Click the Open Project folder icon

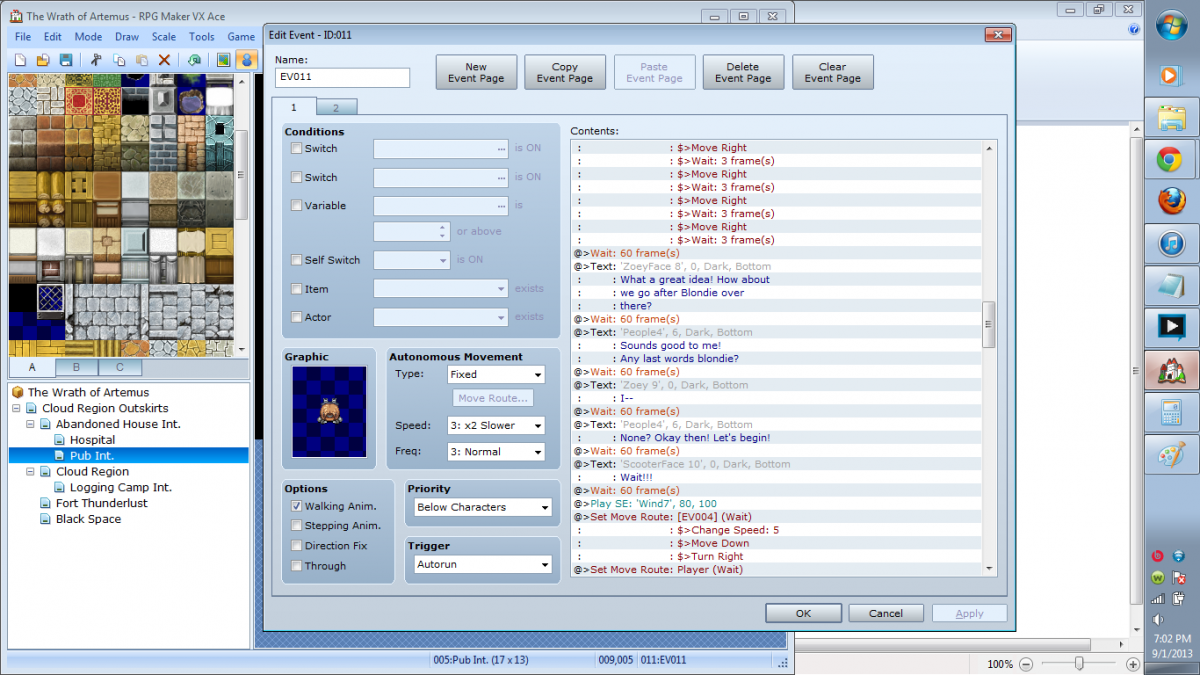tap(43, 60)
